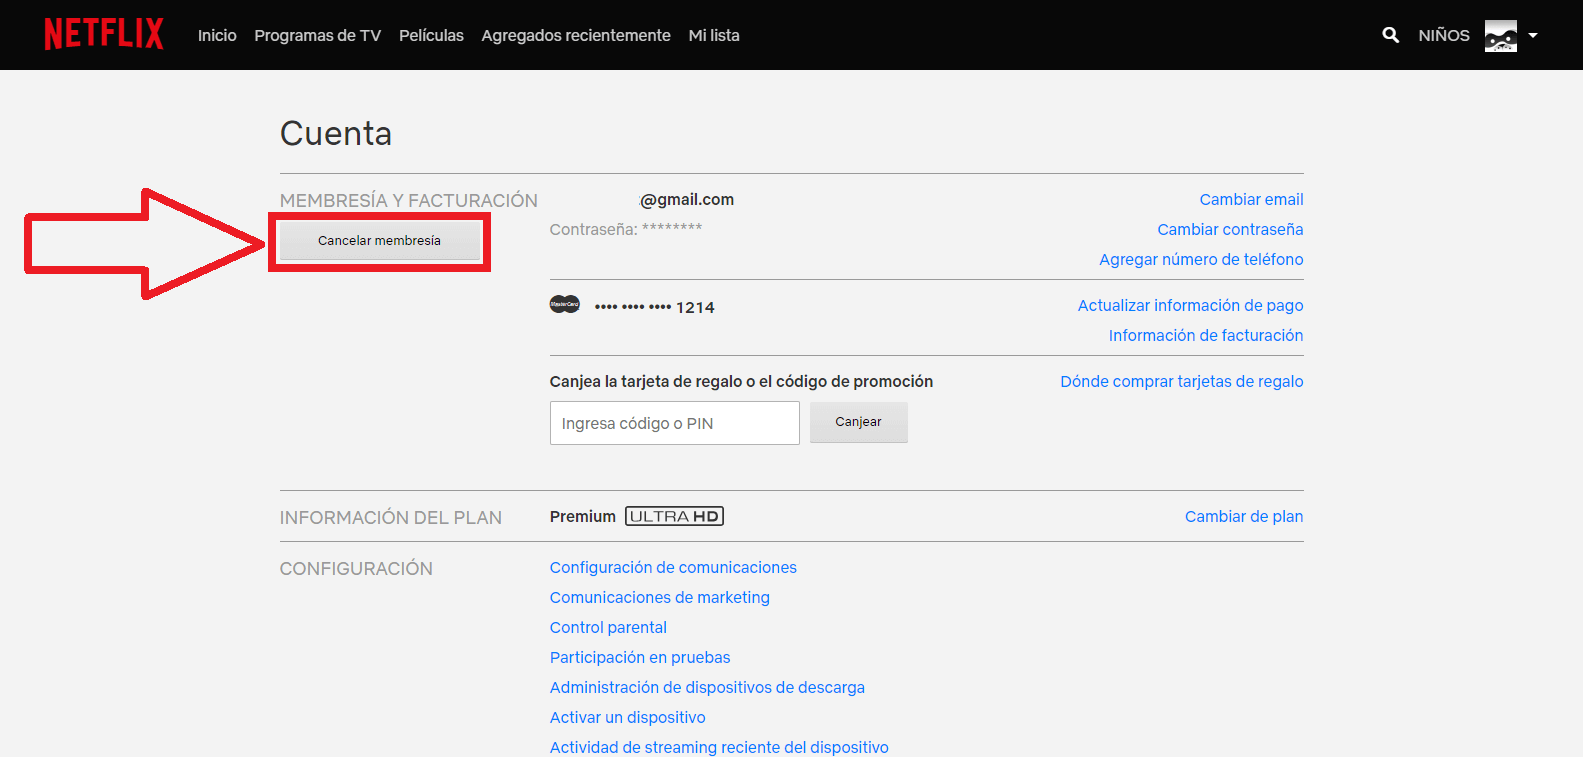Image resolution: width=1583 pixels, height=757 pixels.
Task: Click Cambiar de plan link
Action: 1244,516
